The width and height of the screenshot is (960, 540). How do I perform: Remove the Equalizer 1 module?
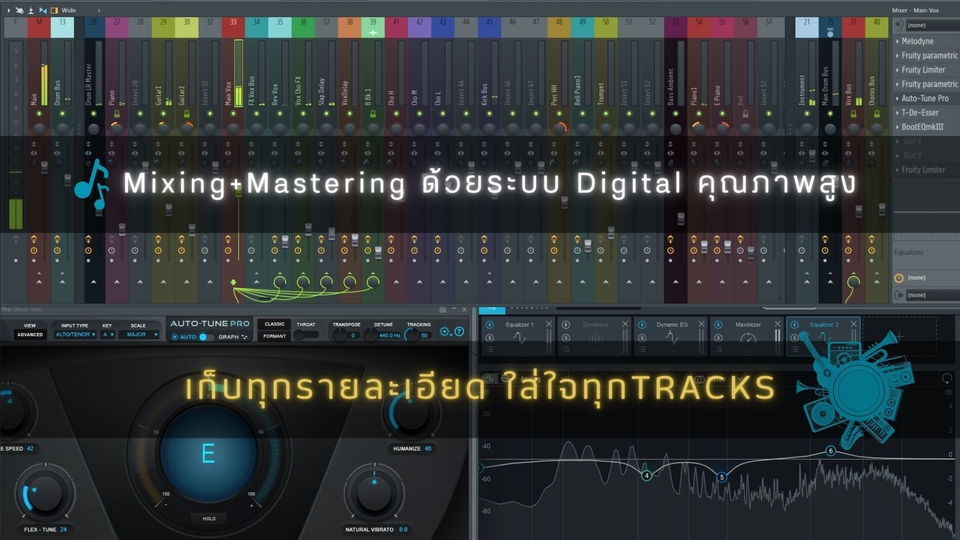tap(549, 324)
